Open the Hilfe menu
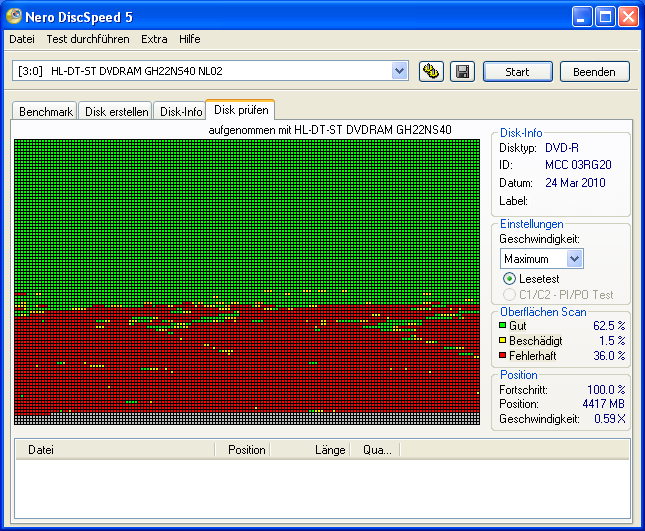 (x=190, y=39)
